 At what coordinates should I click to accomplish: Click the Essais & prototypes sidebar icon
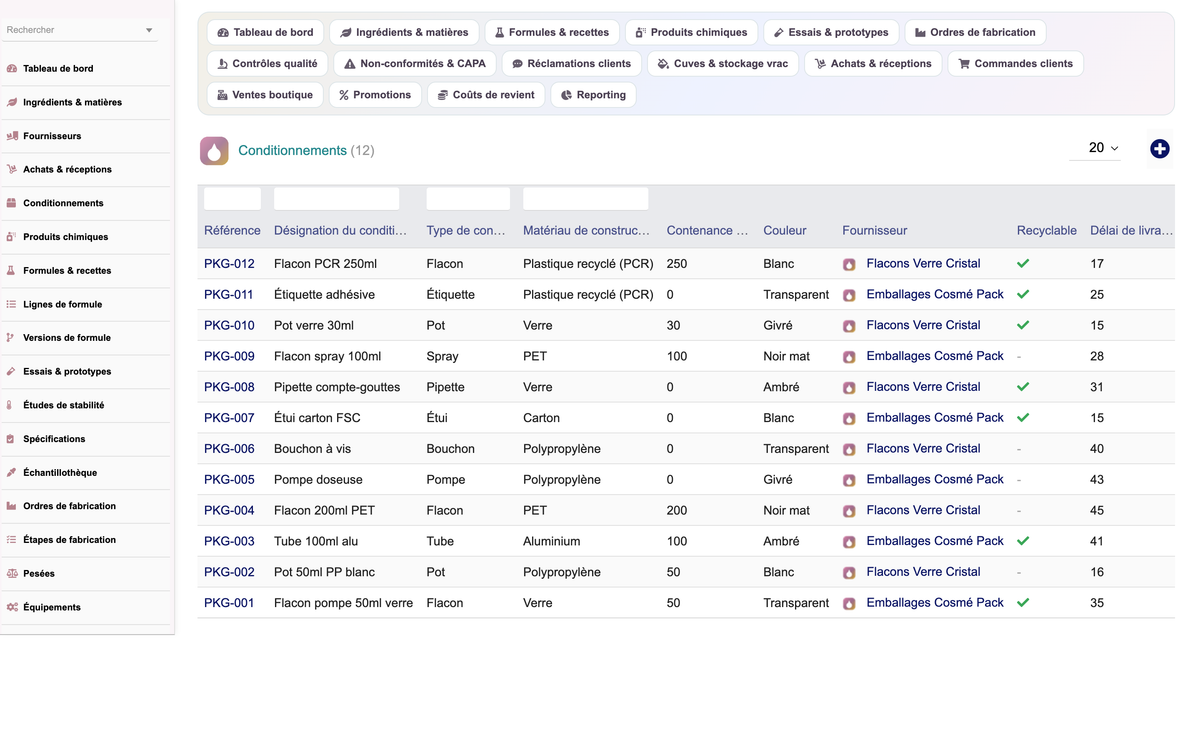tap(12, 372)
